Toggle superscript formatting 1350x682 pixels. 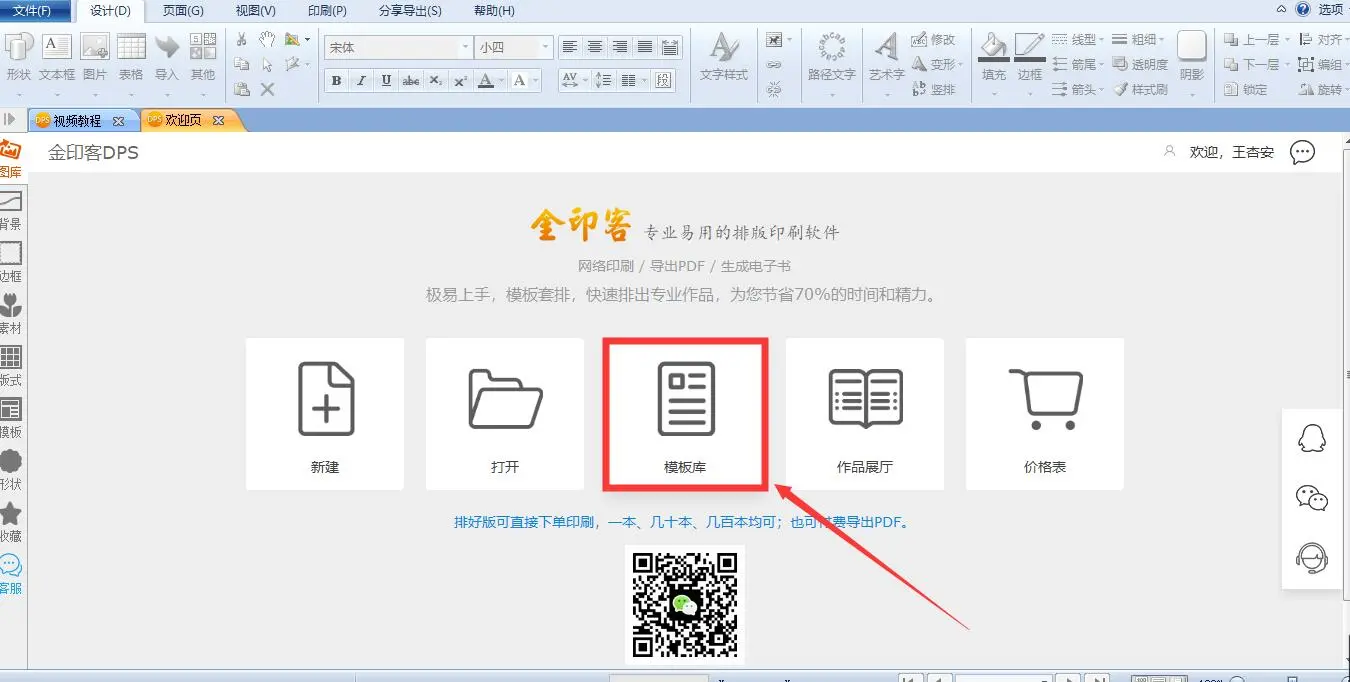click(x=460, y=81)
